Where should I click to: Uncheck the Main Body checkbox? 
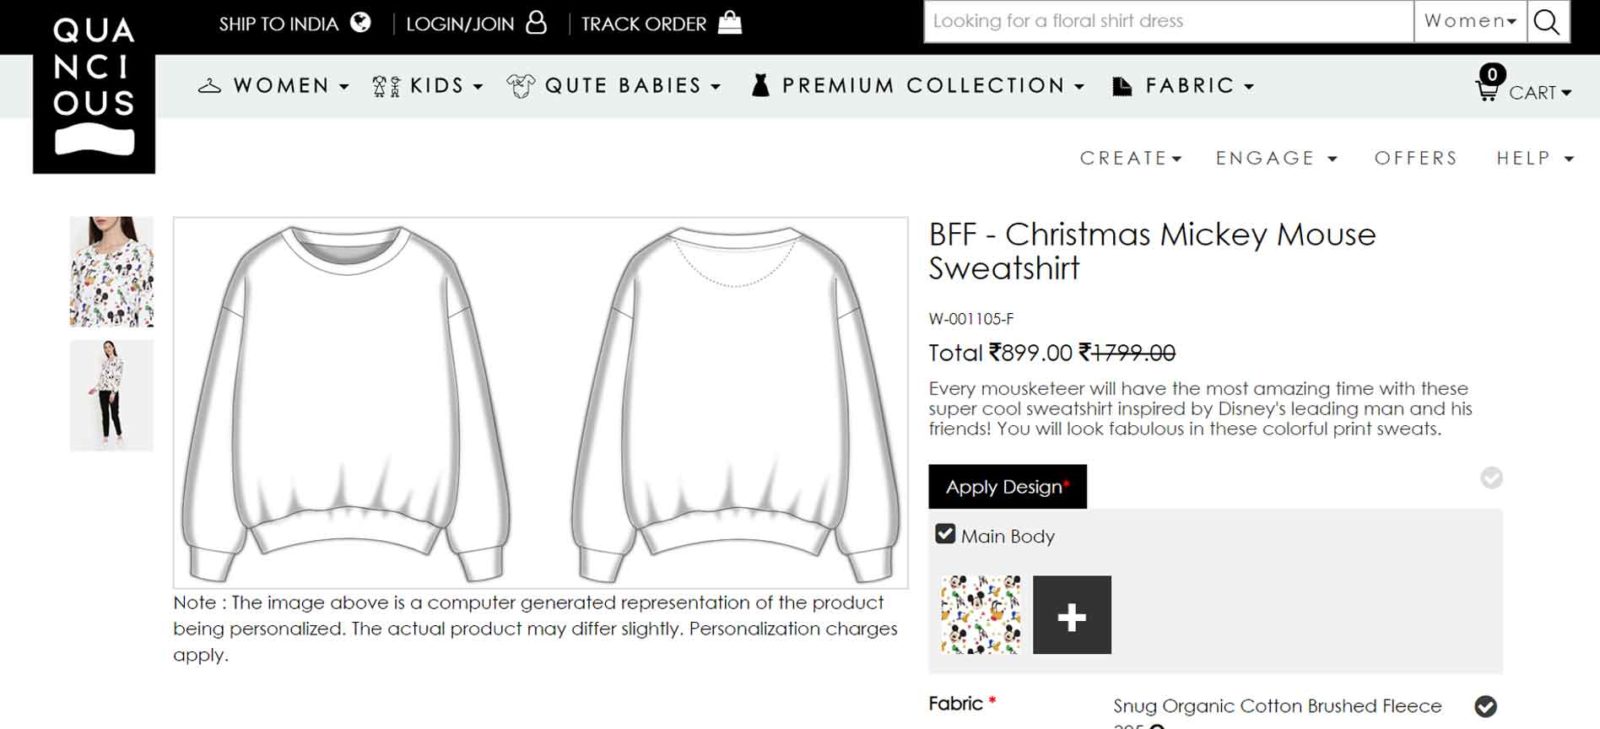point(945,534)
